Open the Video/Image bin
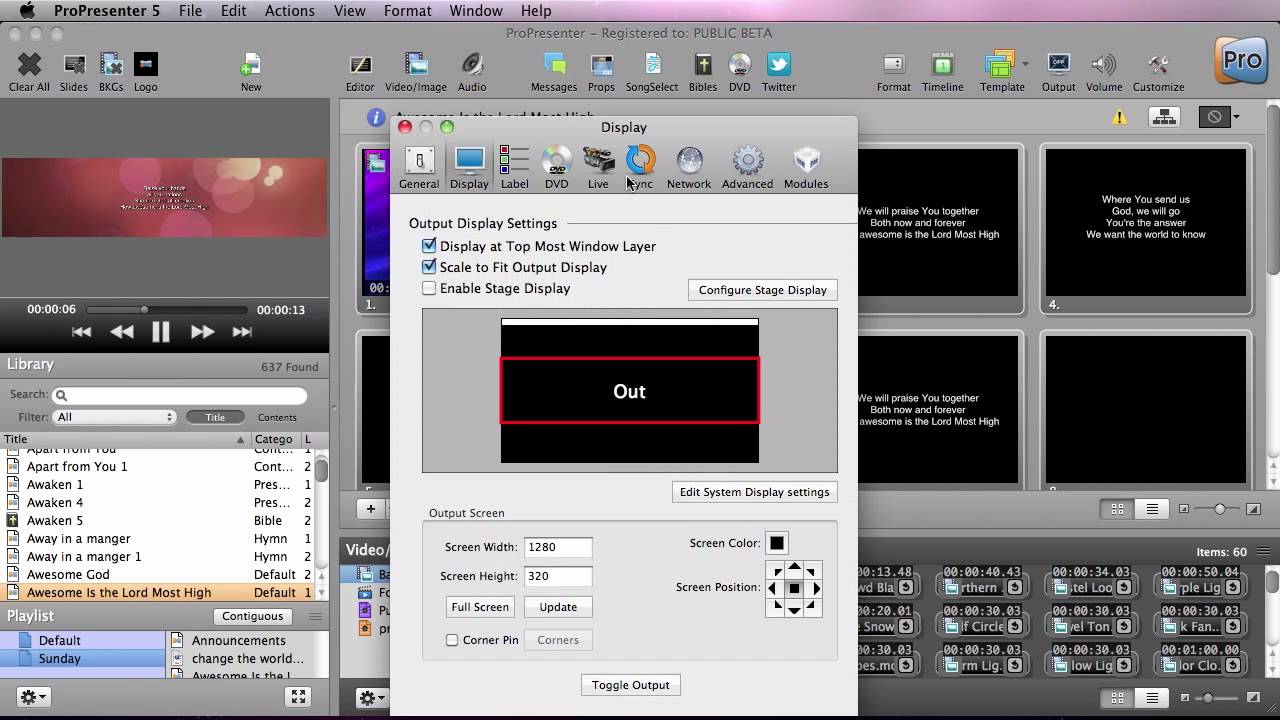The width and height of the screenshot is (1280, 720). coord(416,72)
